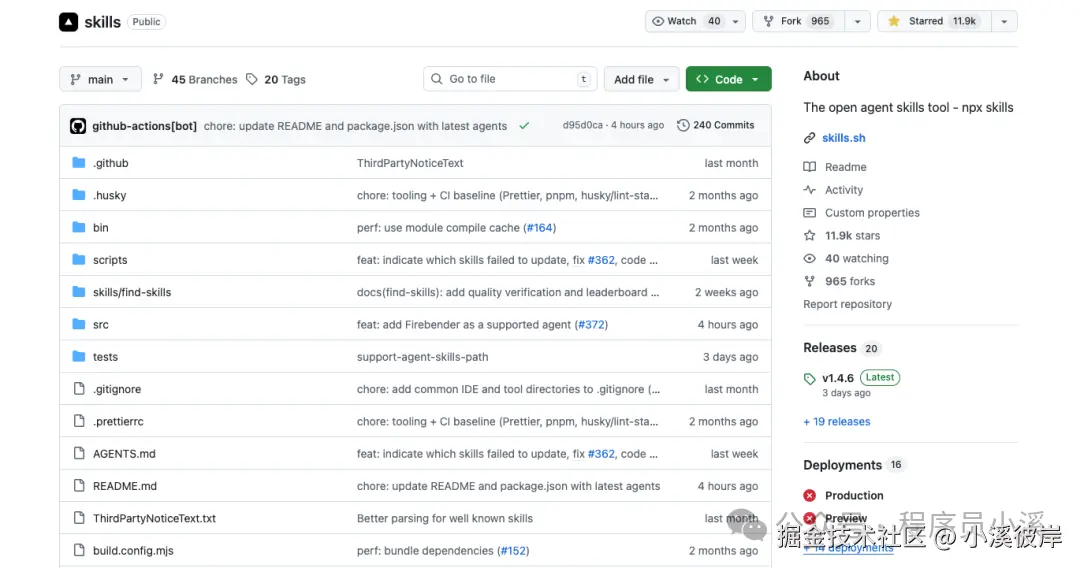View the 45 Branches list

[x=195, y=79]
